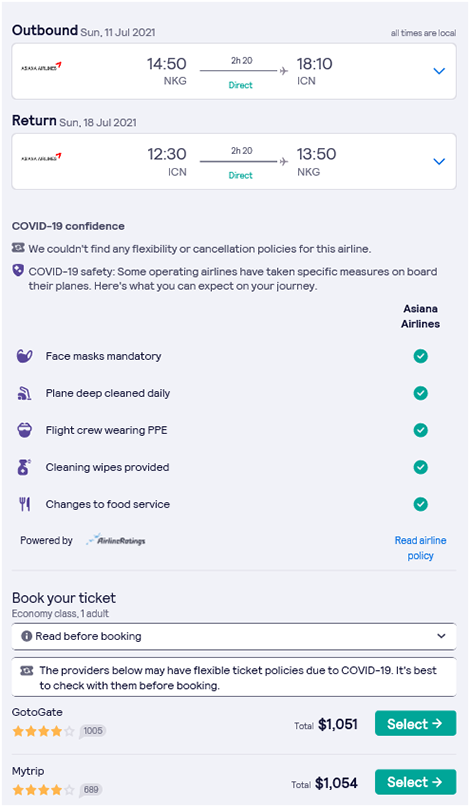Click the Changes to food service checkmark

pos(421,504)
